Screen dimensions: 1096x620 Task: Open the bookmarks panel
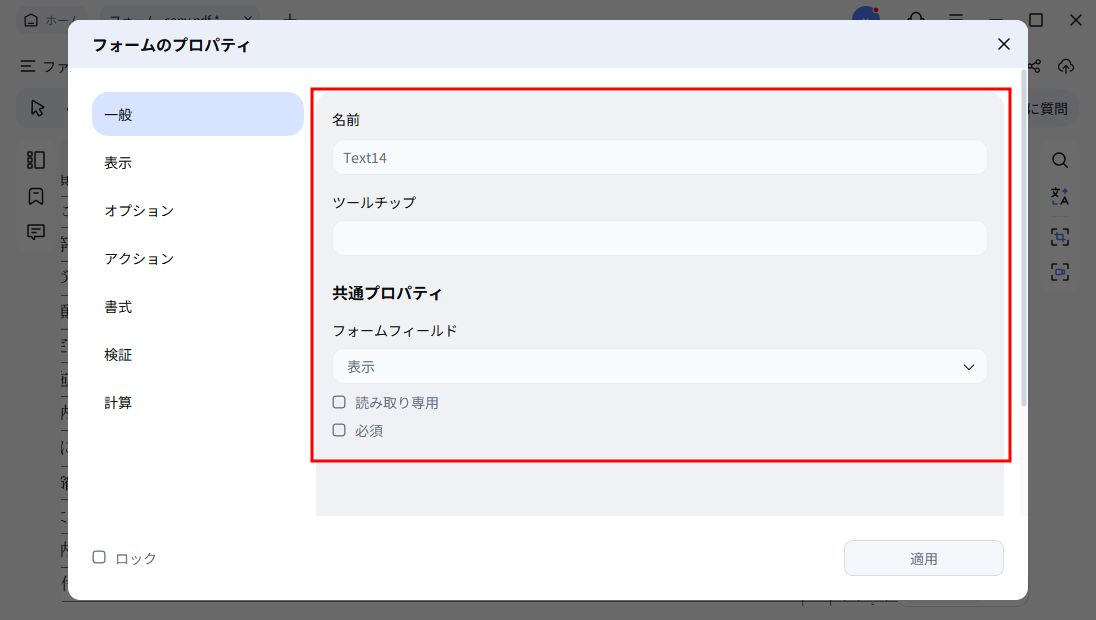coord(36,196)
